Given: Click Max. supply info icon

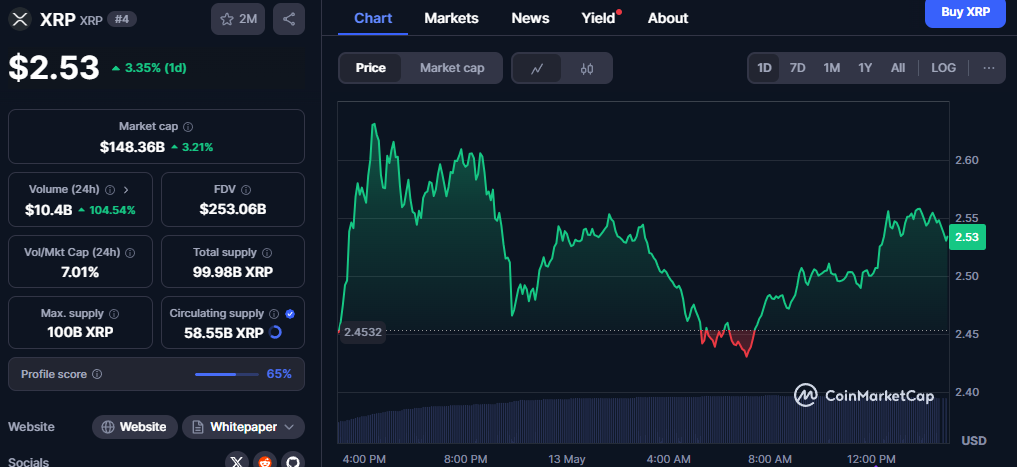Looking at the screenshot, I should point(114,314).
